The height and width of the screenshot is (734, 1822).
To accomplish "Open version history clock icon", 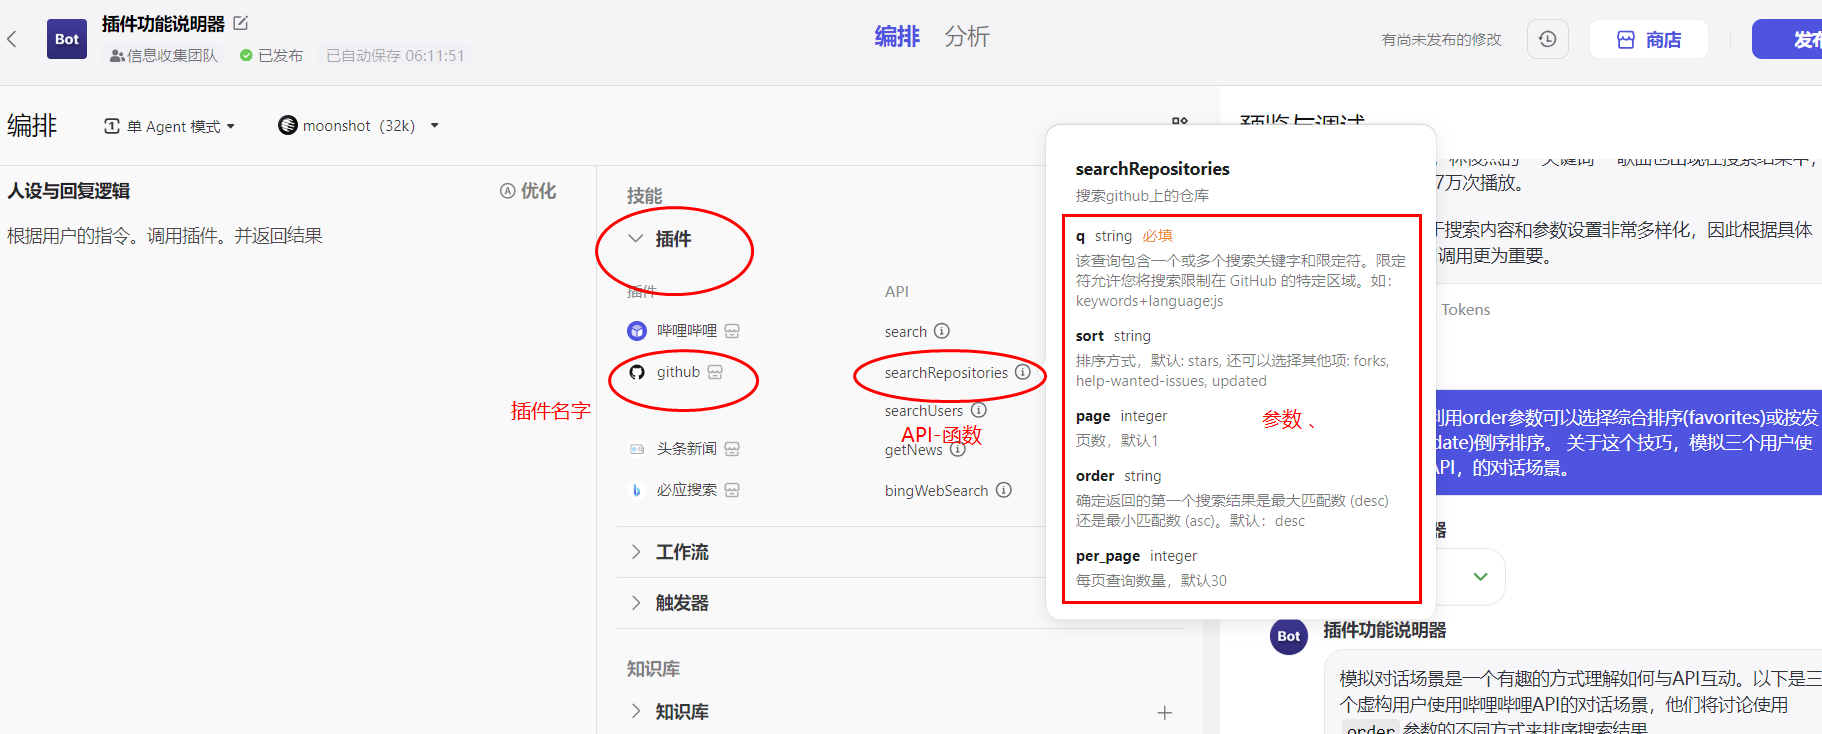I will point(1547,39).
